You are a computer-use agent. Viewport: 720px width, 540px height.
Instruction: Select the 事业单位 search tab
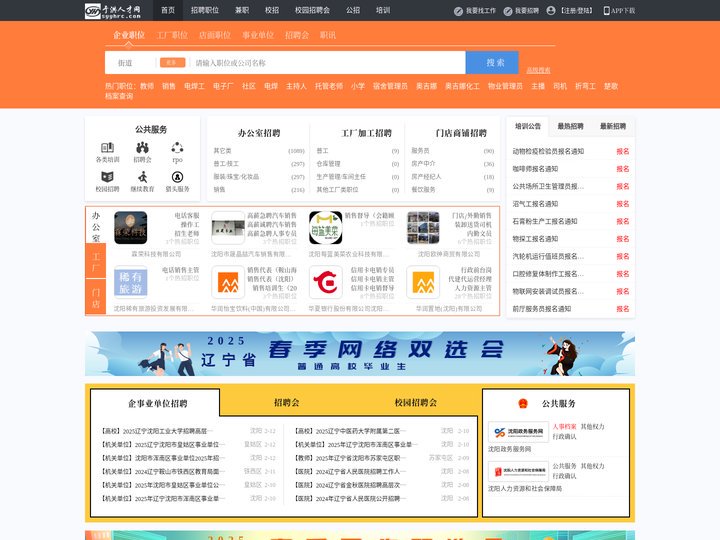[258, 35]
